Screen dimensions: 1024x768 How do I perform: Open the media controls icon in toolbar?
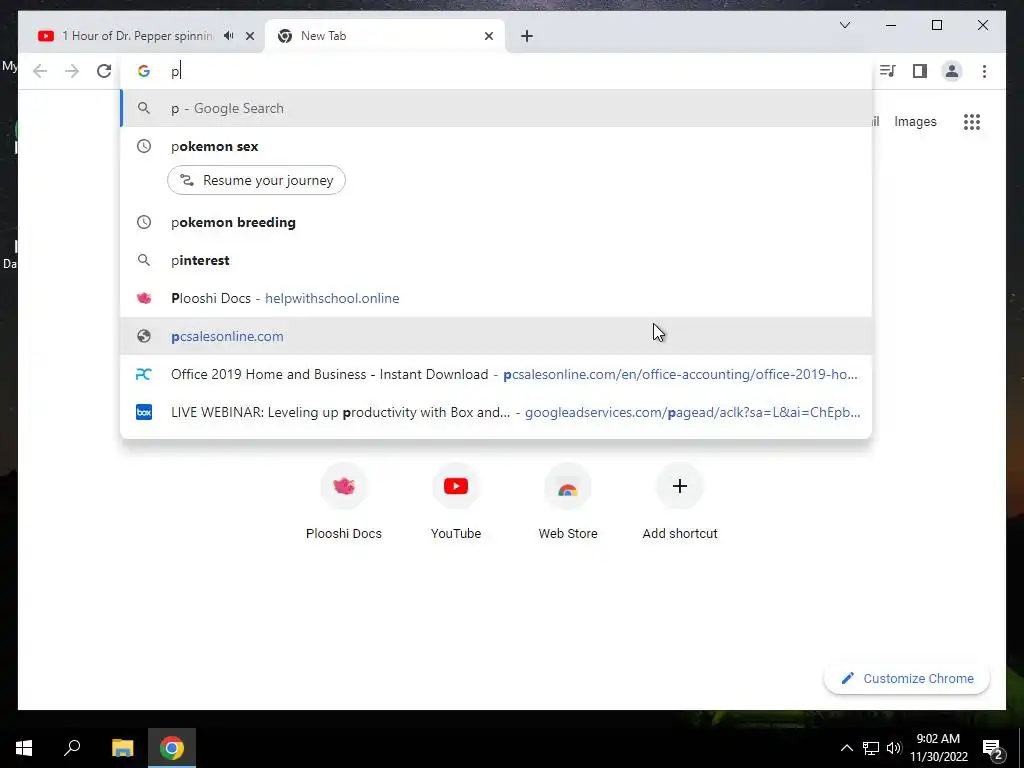pyautogui.click(x=888, y=71)
